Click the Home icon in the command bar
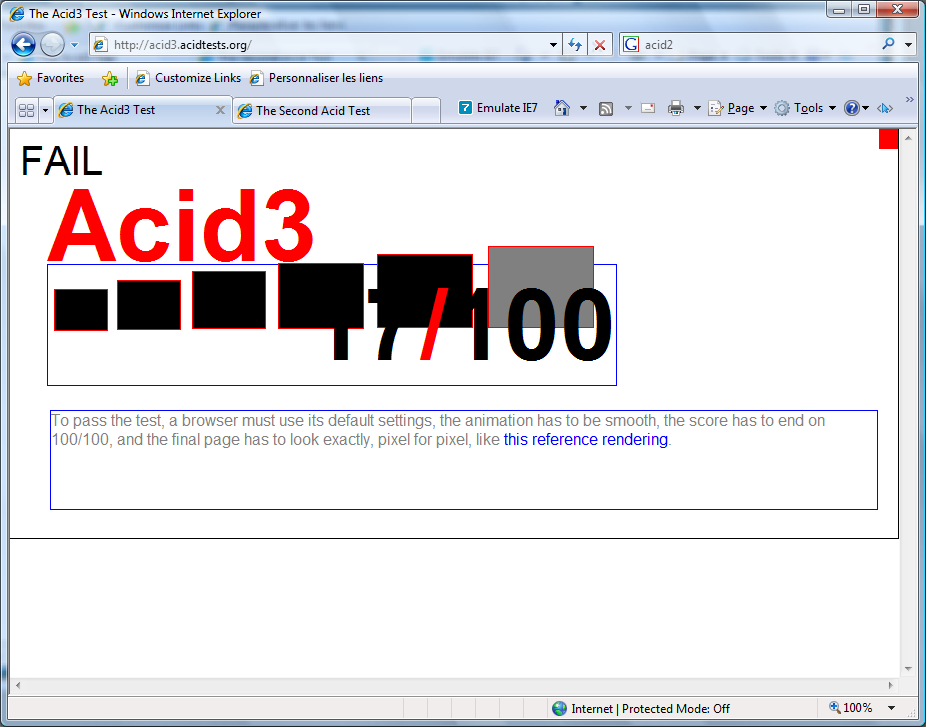The height and width of the screenshot is (727, 926). pyautogui.click(x=562, y=108)
